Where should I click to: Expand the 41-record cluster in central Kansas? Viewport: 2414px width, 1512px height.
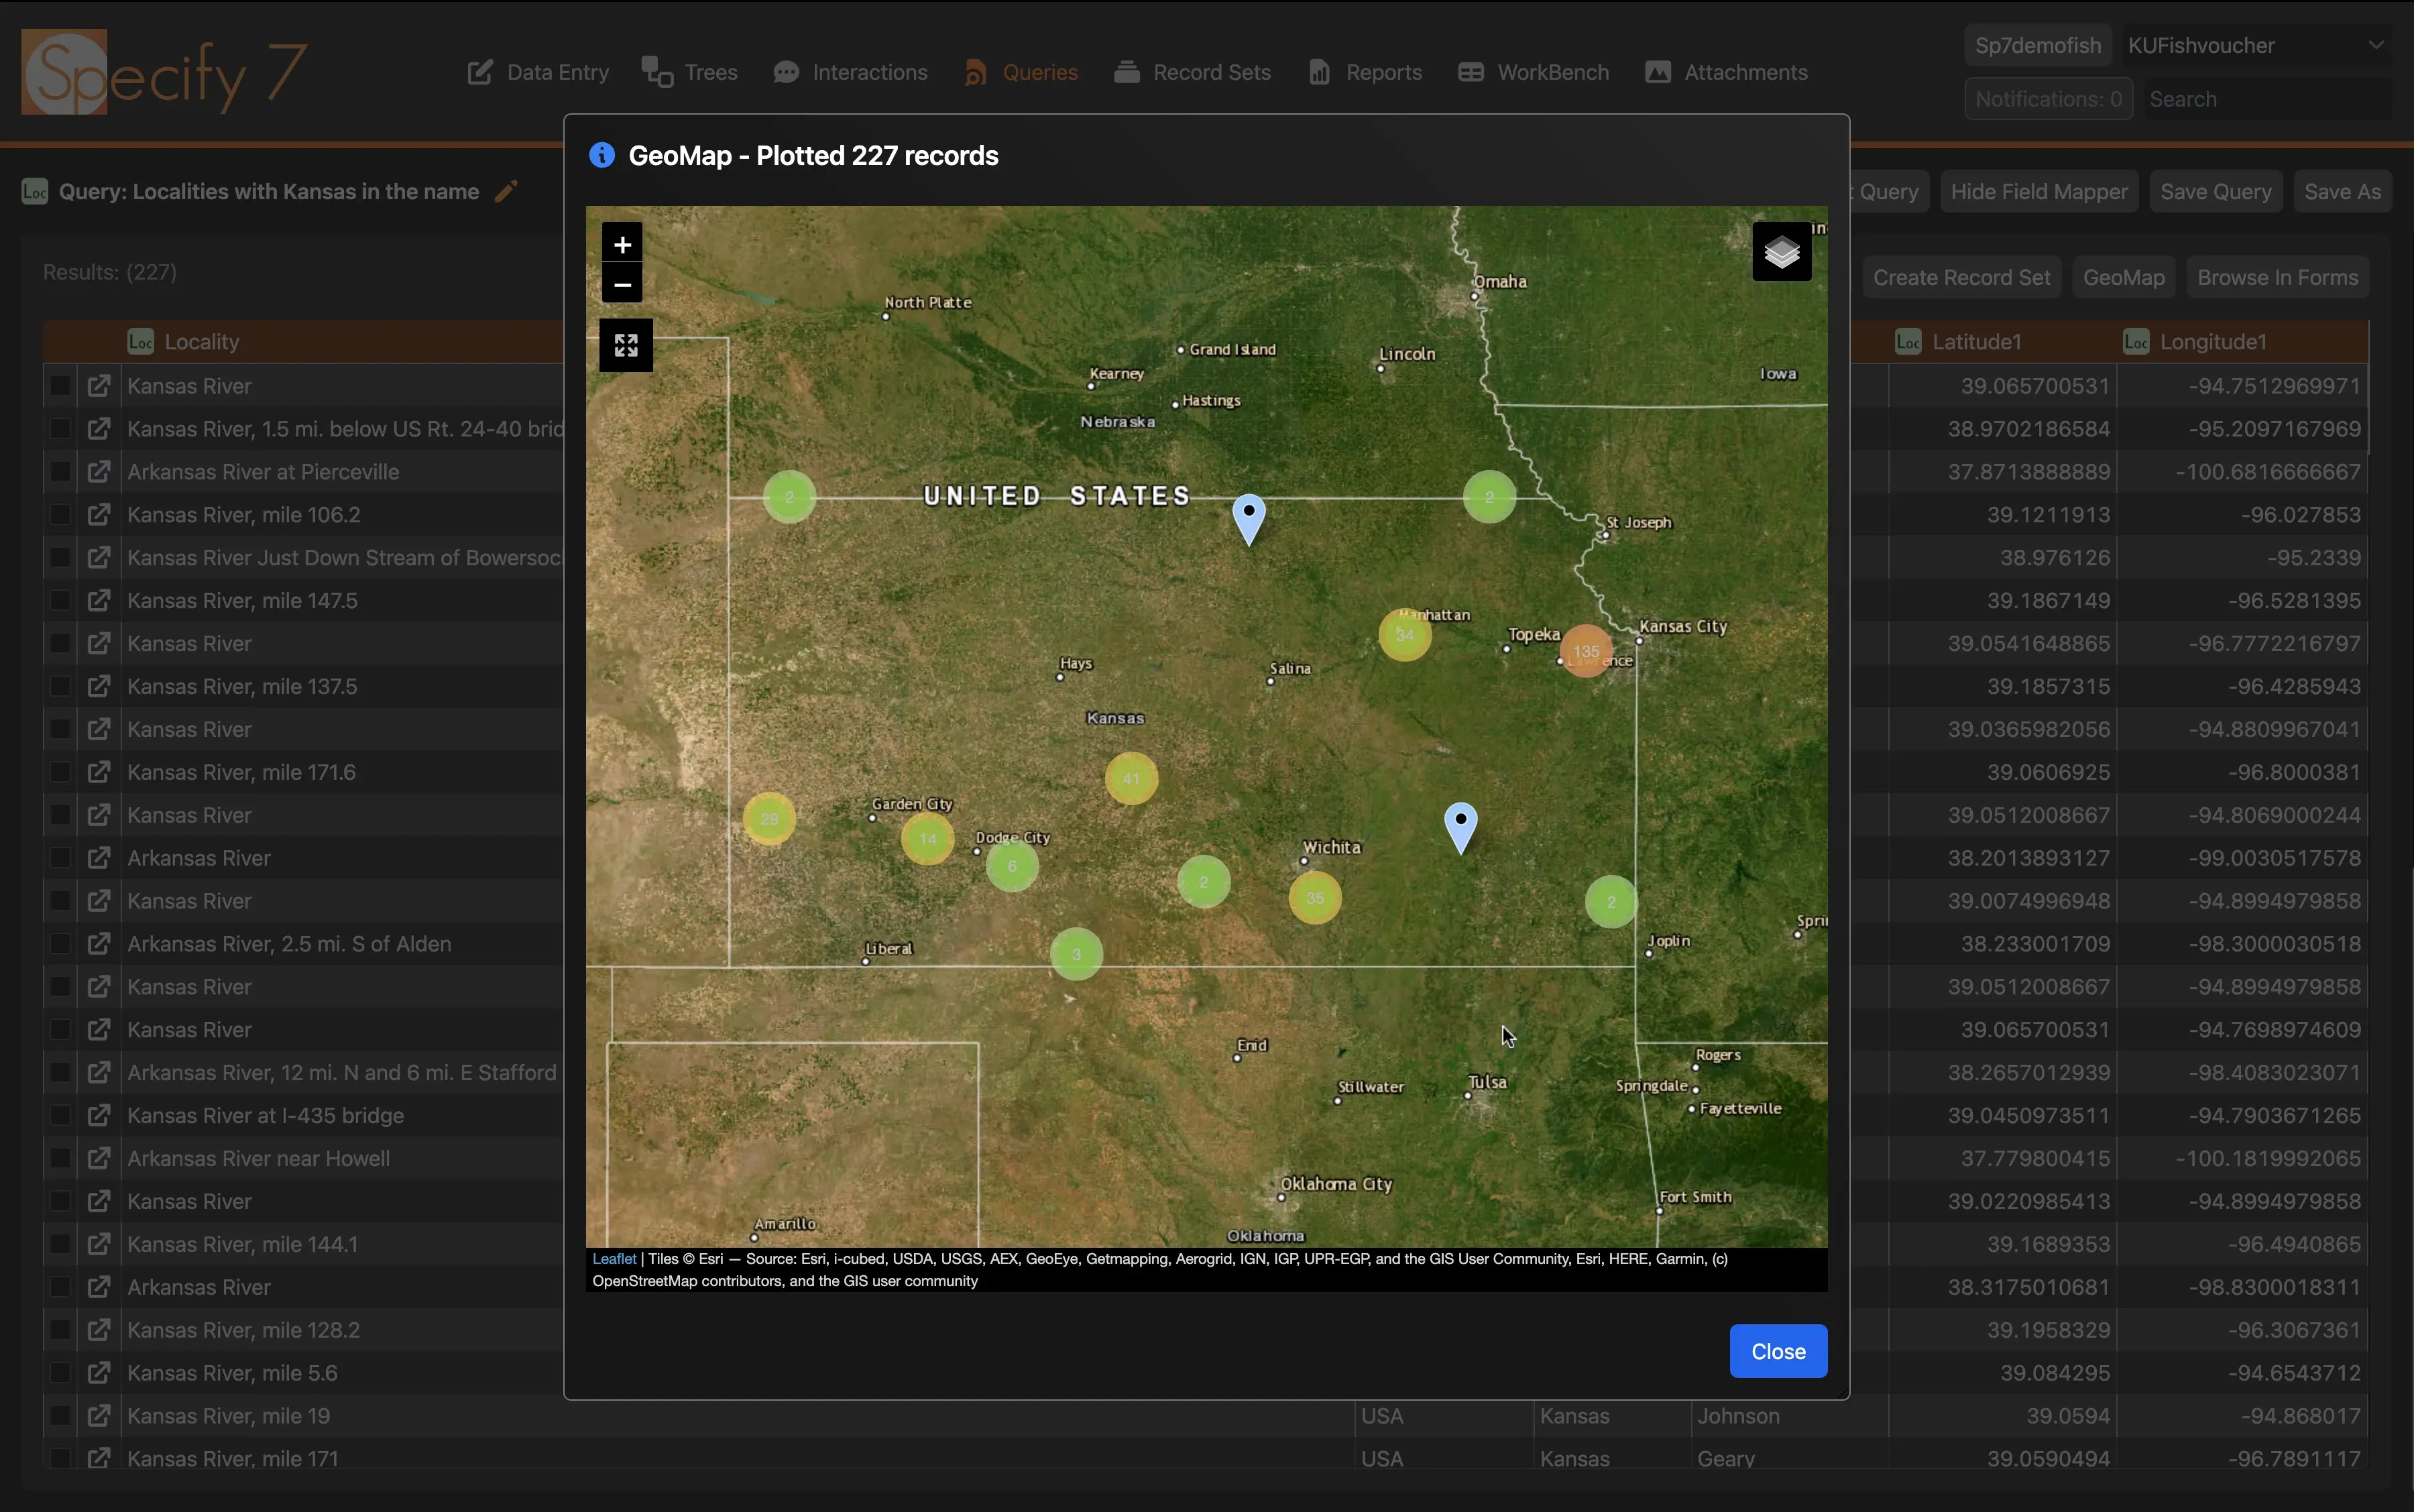(x=1131, y=778)
